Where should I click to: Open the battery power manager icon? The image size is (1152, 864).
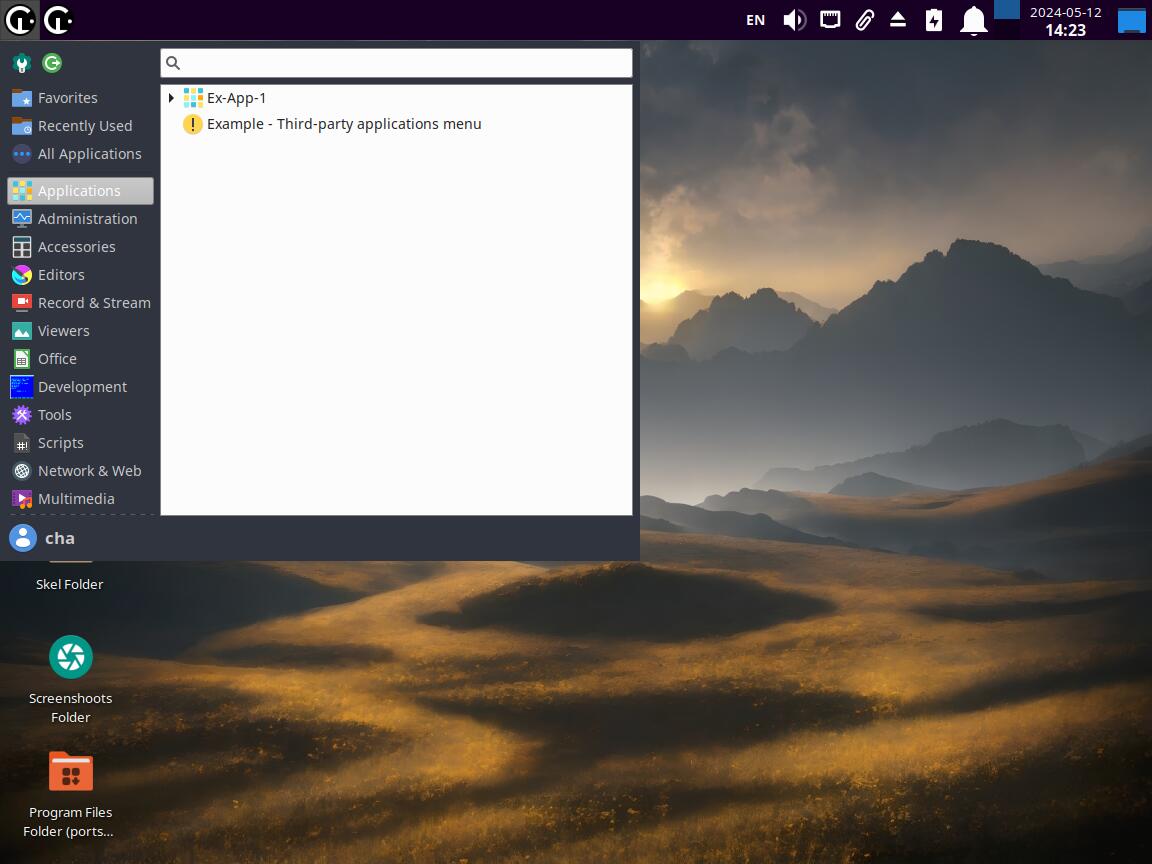(x=934, y=20)
